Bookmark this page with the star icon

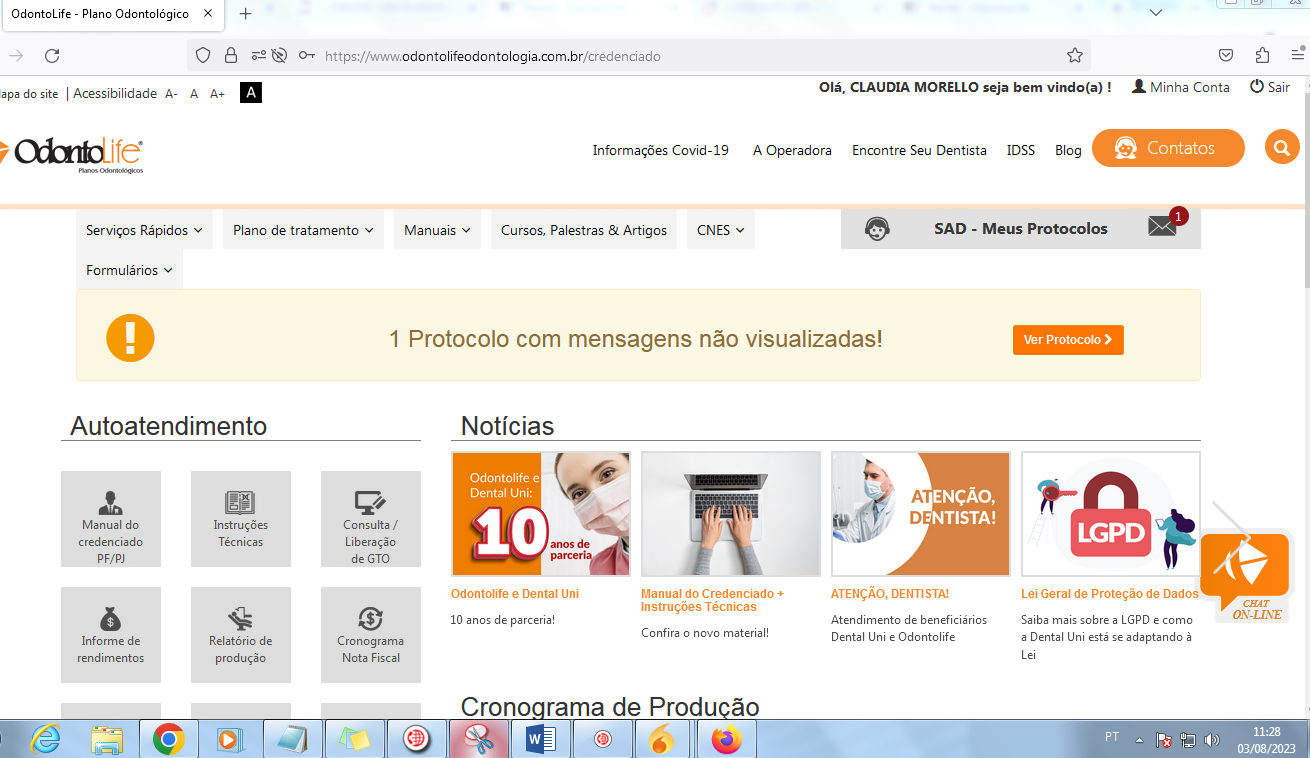tap(1075, 56)
